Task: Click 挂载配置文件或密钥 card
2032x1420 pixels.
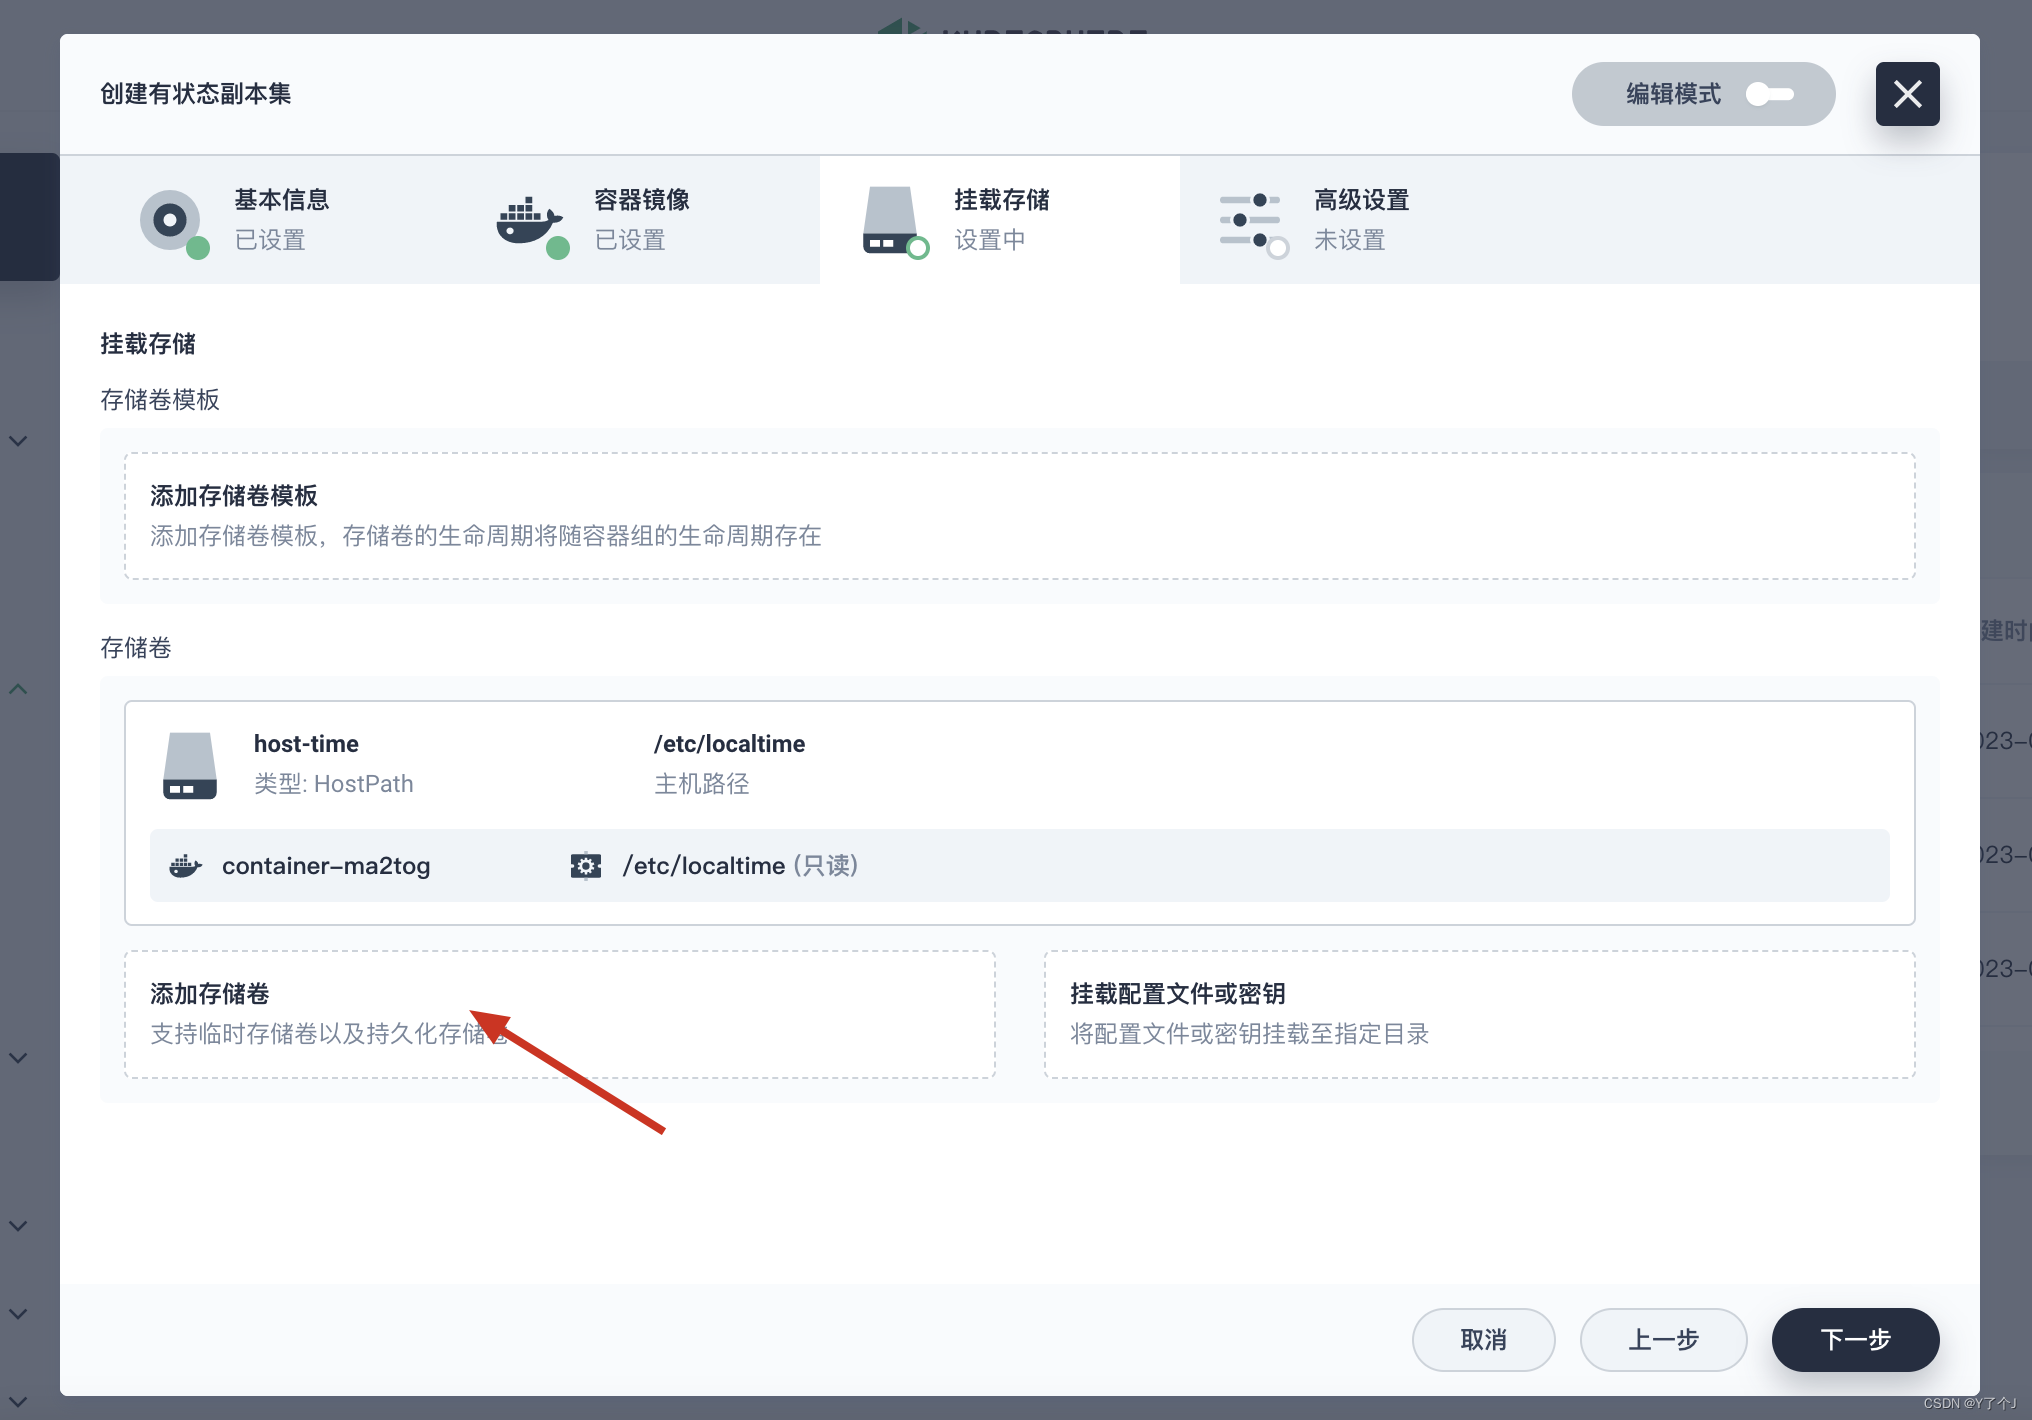Action: click(1480, 1014)
